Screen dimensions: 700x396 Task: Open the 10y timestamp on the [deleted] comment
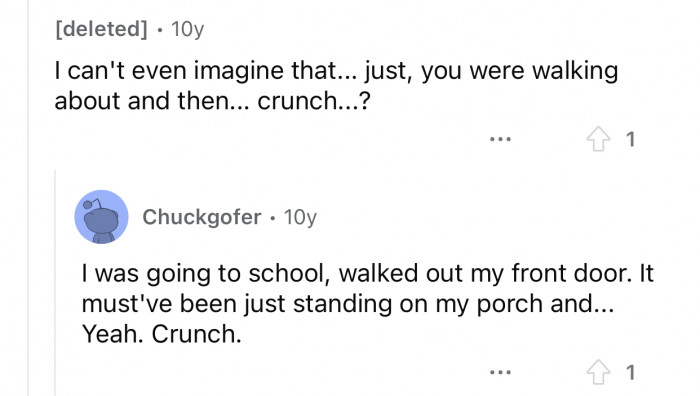point(188,29)
